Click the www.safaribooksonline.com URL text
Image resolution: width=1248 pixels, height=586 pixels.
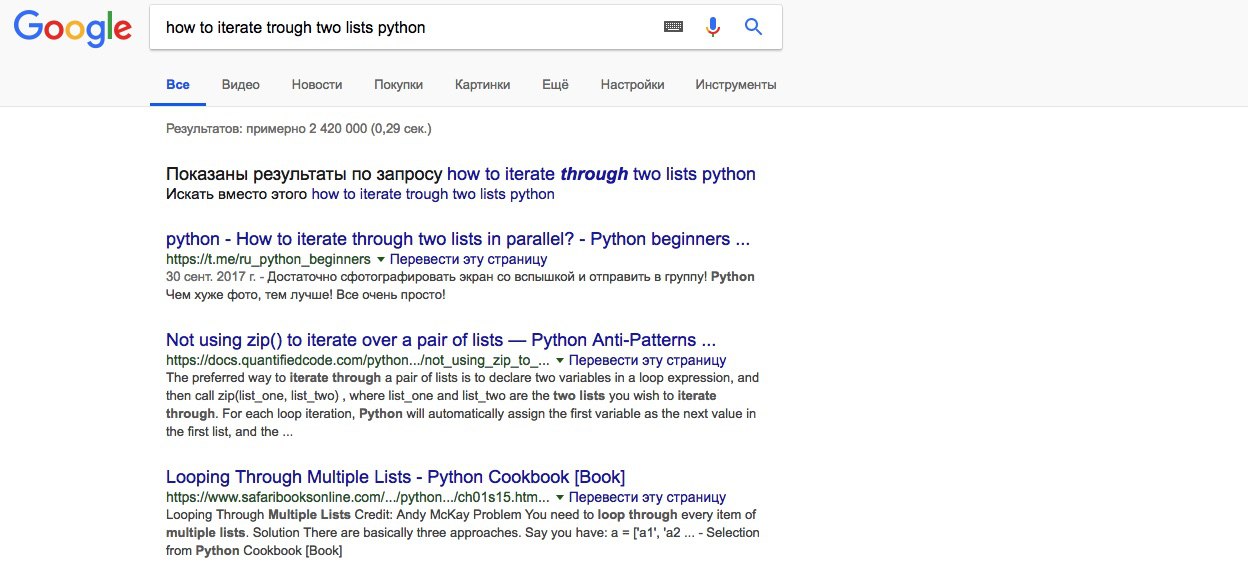click(x=358, y=497)
